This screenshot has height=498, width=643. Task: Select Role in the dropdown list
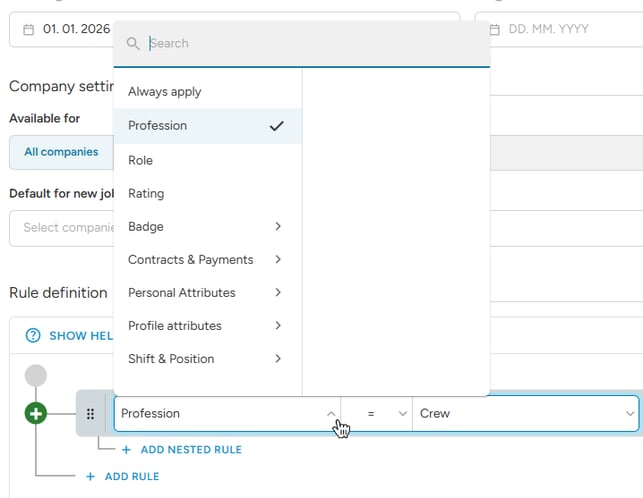141,160
